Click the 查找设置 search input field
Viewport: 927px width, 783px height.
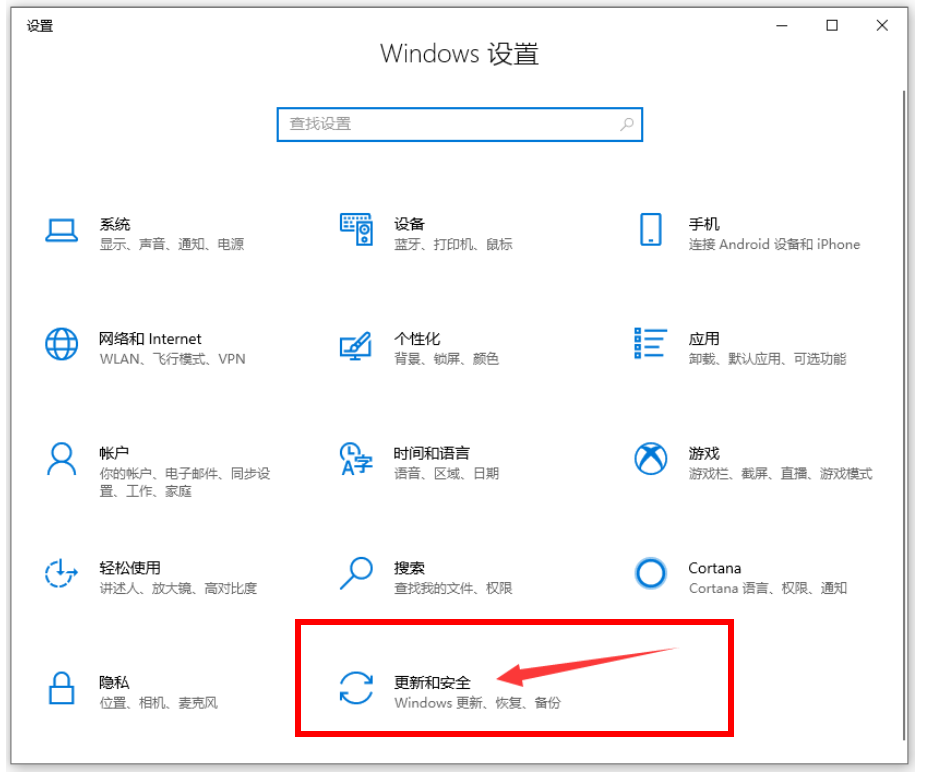(x=450, y=124)
